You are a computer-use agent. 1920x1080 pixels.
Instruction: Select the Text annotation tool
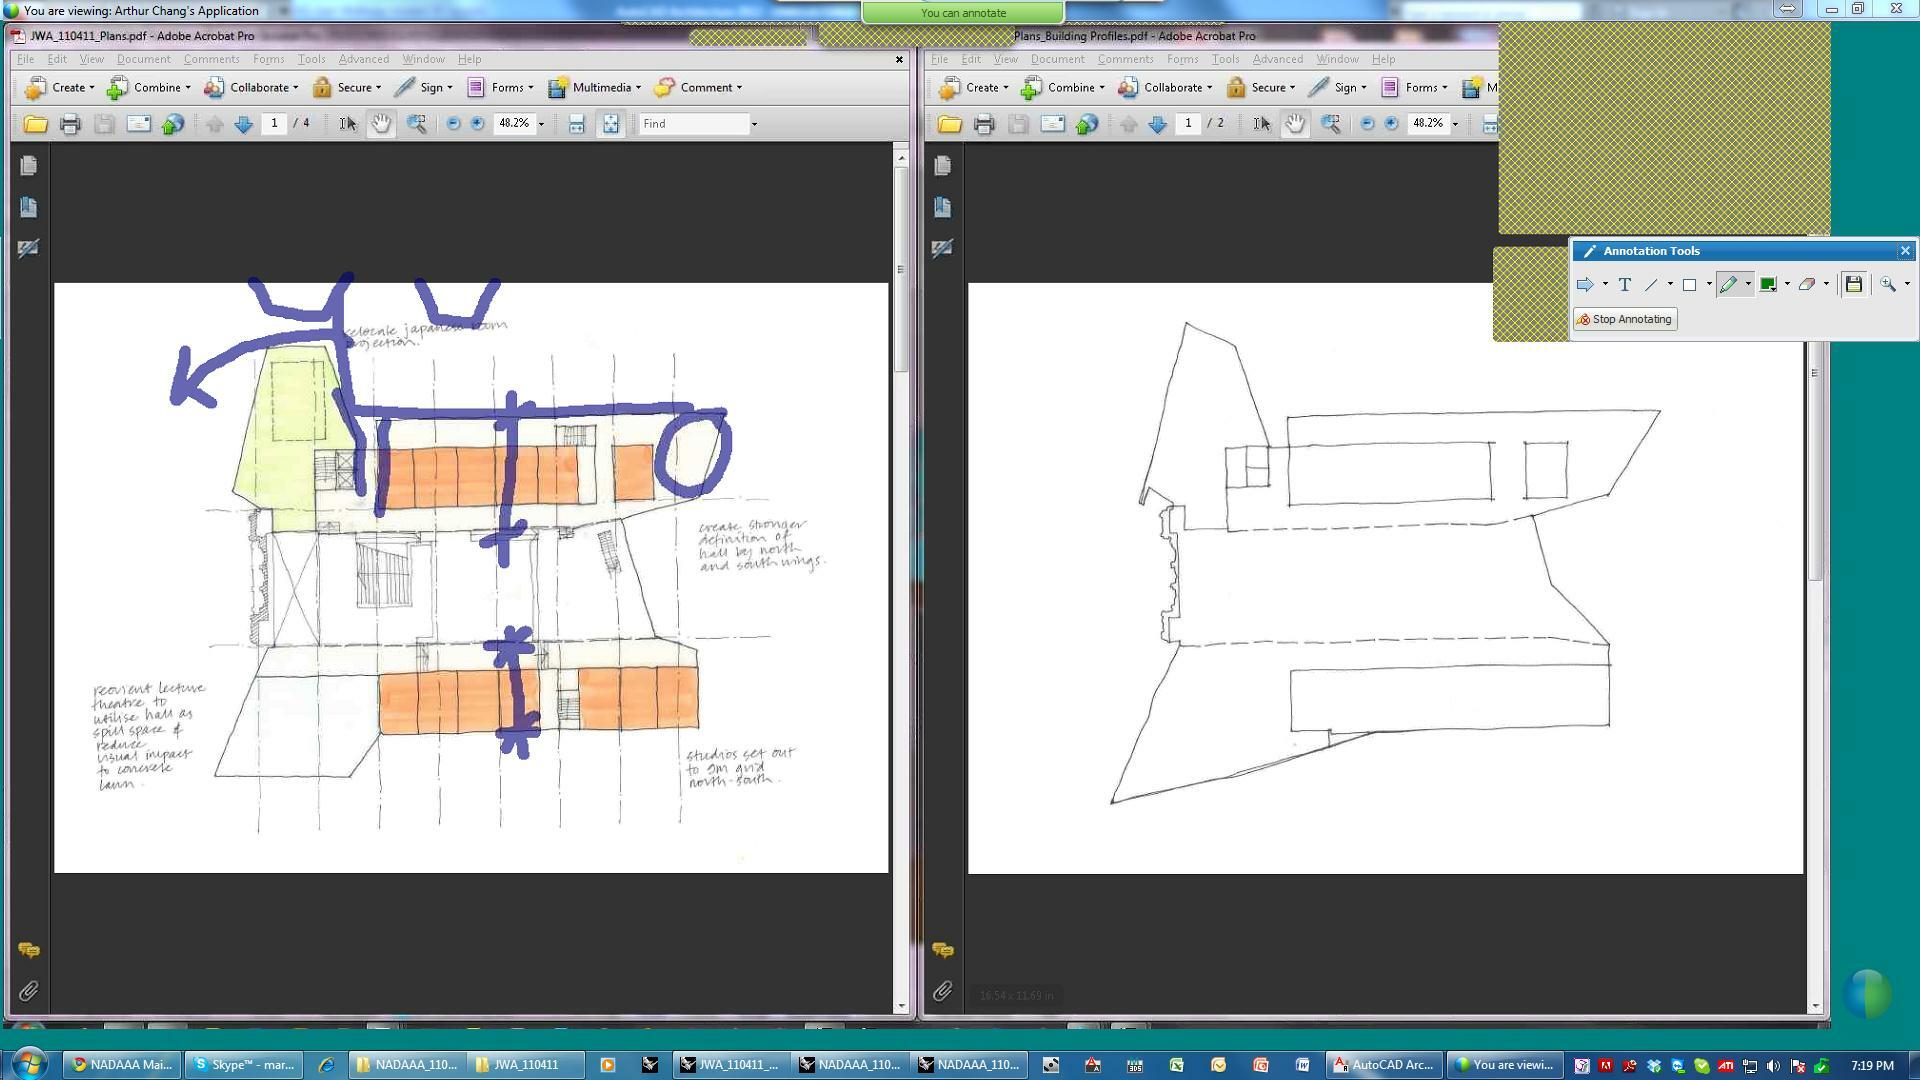click(1625, 285)
